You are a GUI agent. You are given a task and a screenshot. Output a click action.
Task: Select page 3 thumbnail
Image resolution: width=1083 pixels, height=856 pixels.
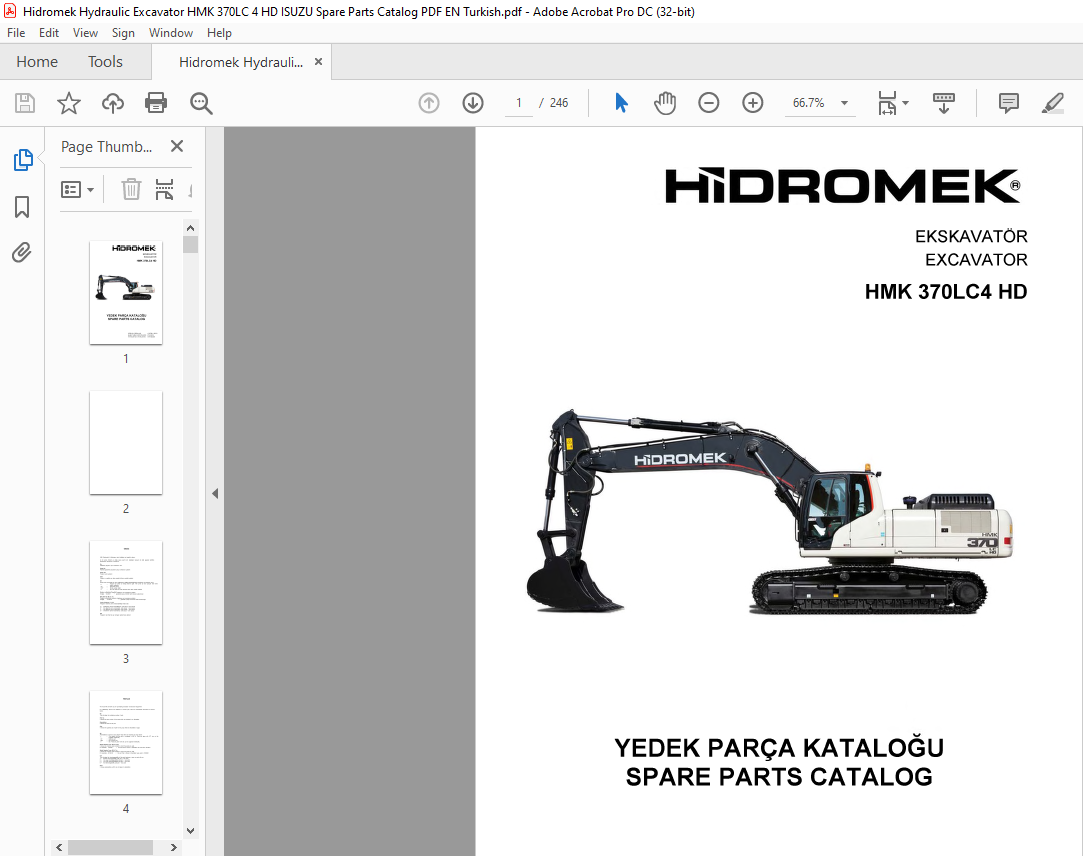pos(126,592)
